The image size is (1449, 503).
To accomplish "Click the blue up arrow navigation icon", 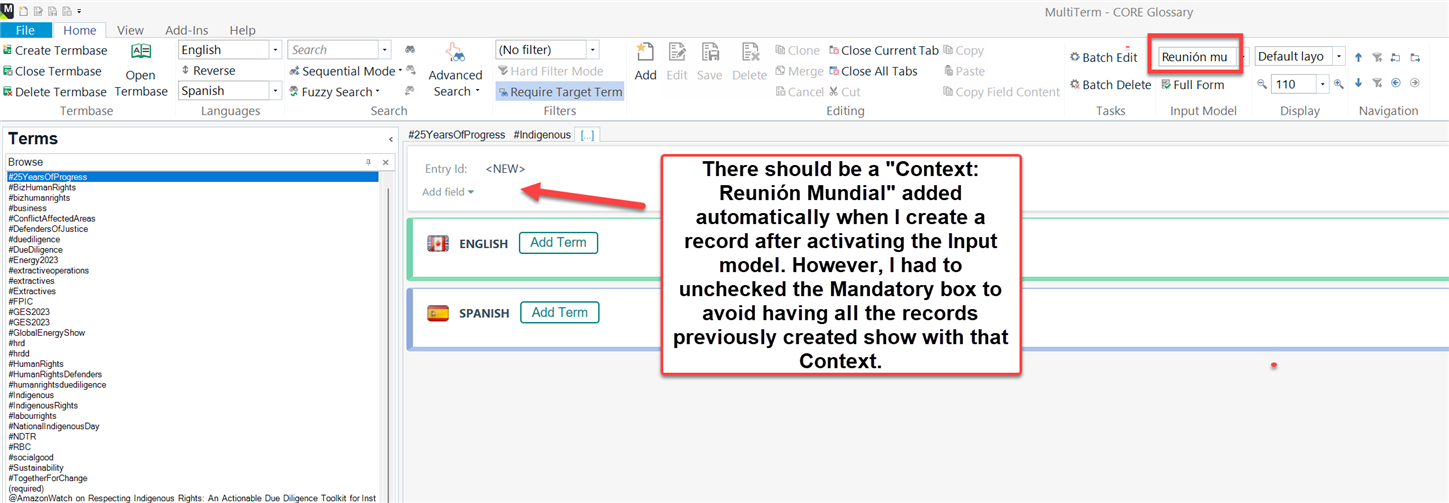I will (x=1358, y=58).
